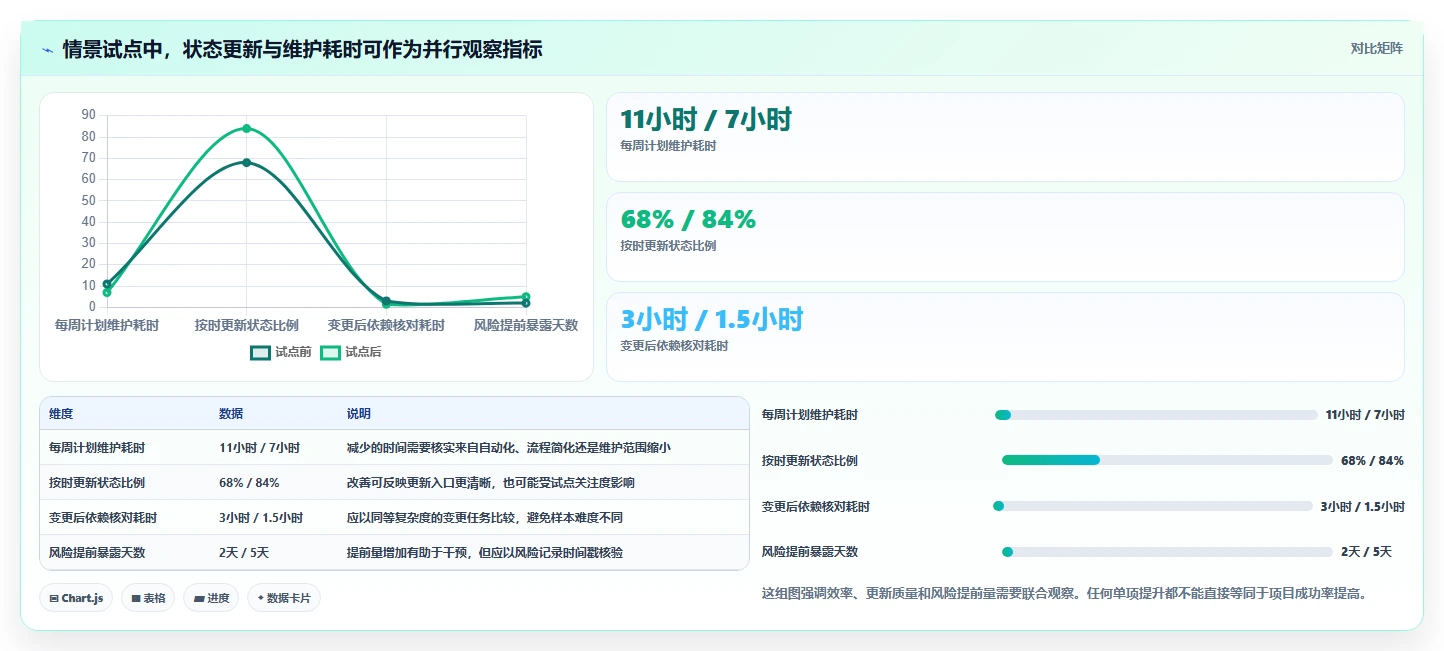Click the description starting 提前量增加有助于干预

(x=485, y=553)
